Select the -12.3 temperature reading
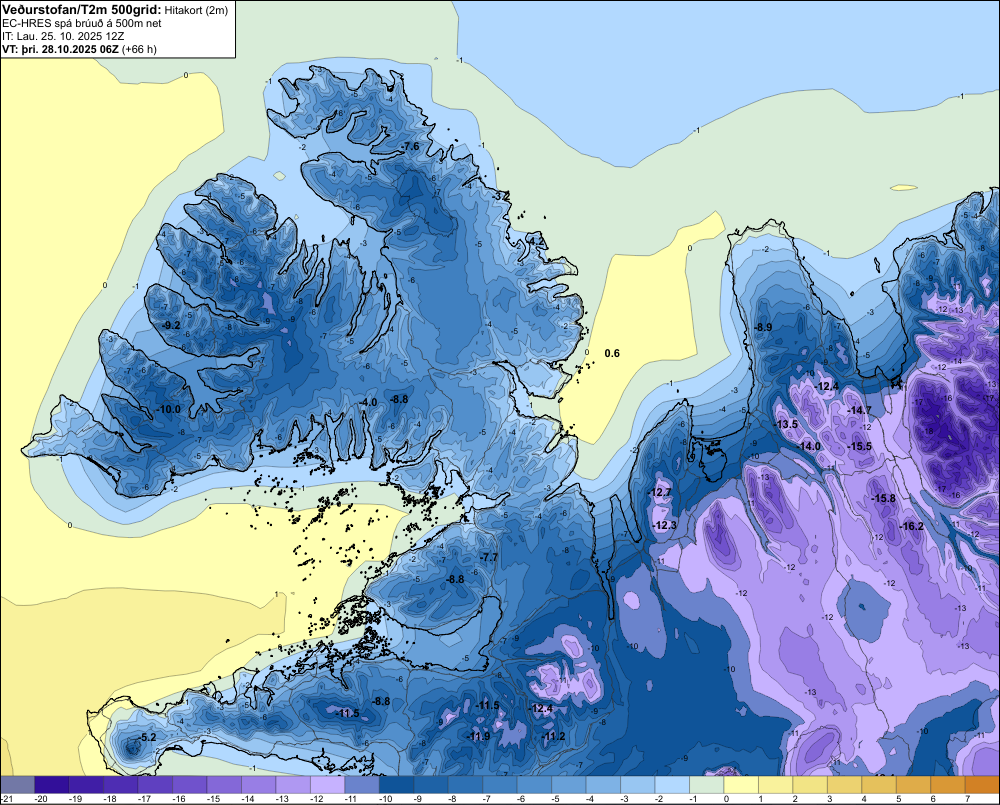 tap(665, 526)
